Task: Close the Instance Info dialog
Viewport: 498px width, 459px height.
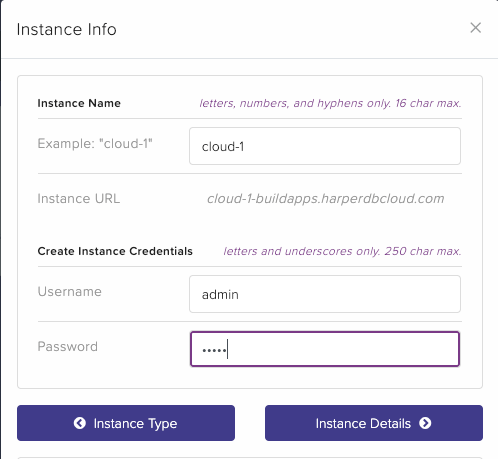Action: (x=476, y=28)
